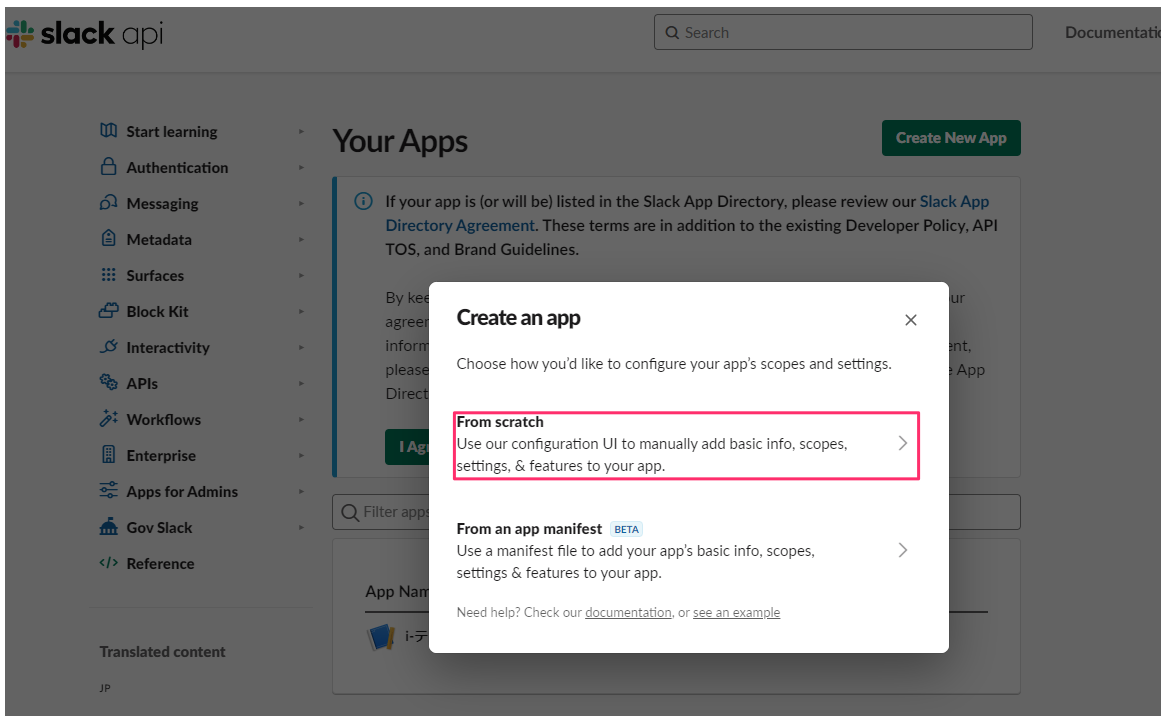
Task: Expand the Block Kit section arrow
Action: pyautogui.click(x=301, y=311)
